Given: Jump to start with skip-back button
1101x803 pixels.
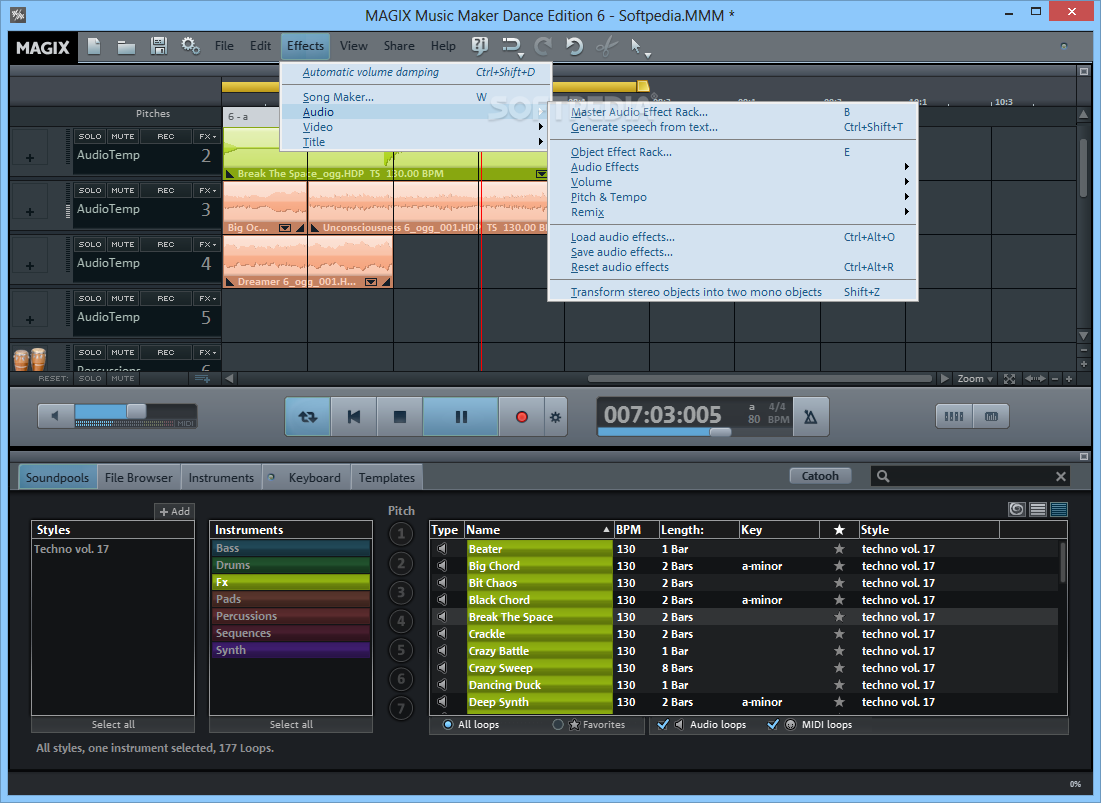Looking at the screenshot, I should click(x=354, y=417).
